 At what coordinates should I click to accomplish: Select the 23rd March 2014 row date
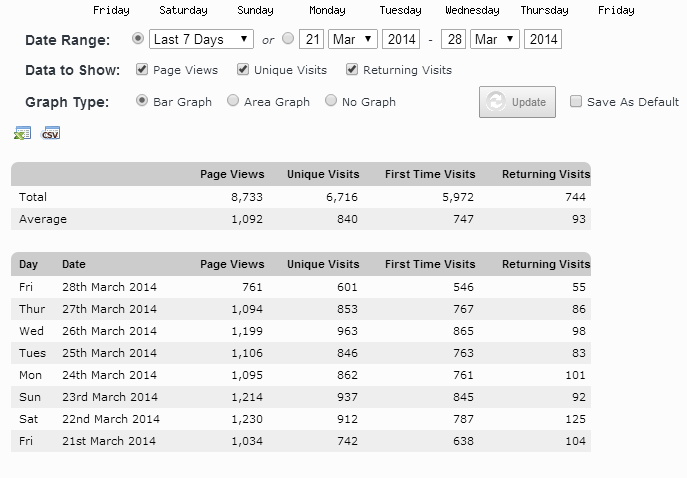pos(110,397)
